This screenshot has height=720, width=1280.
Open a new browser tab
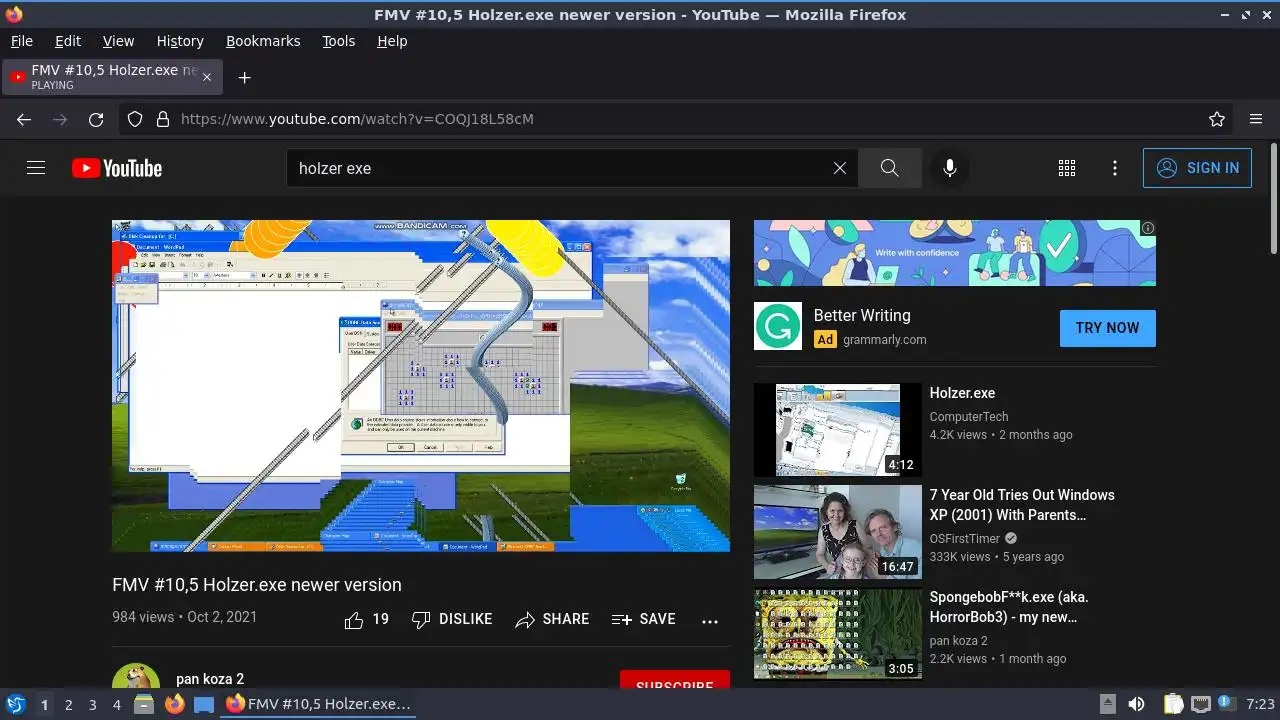point(244,77)
